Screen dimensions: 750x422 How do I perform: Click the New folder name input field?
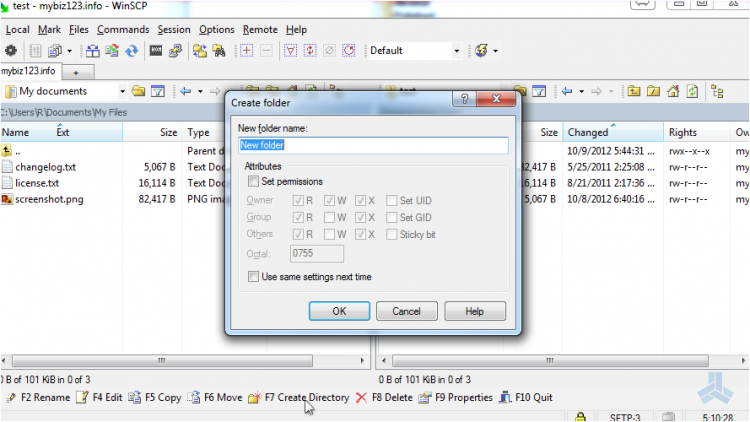[373, 145]
